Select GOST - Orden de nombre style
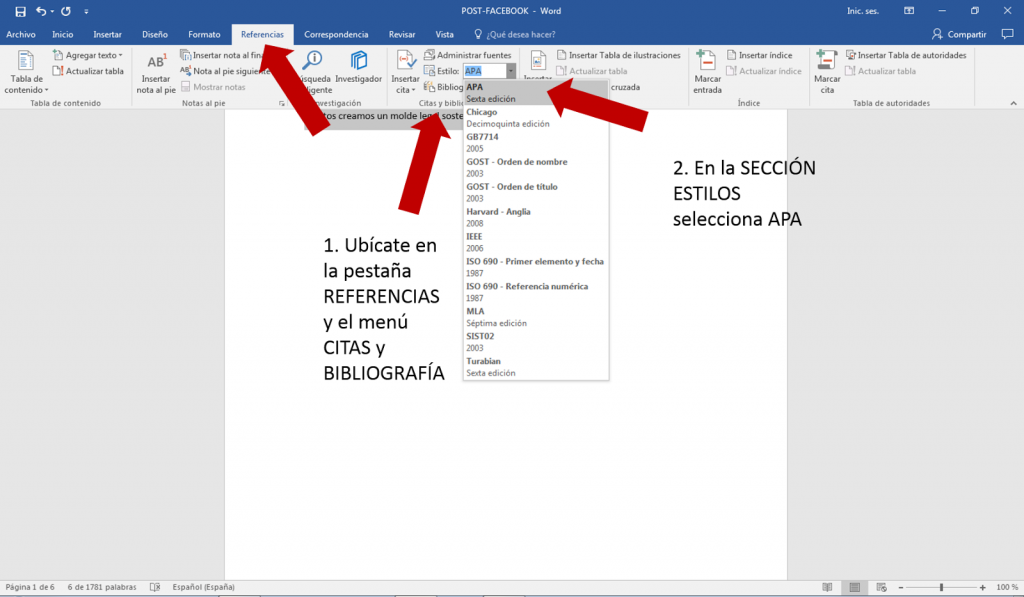The height and width of the screenshot is (597, 1024). pos(536,167)
